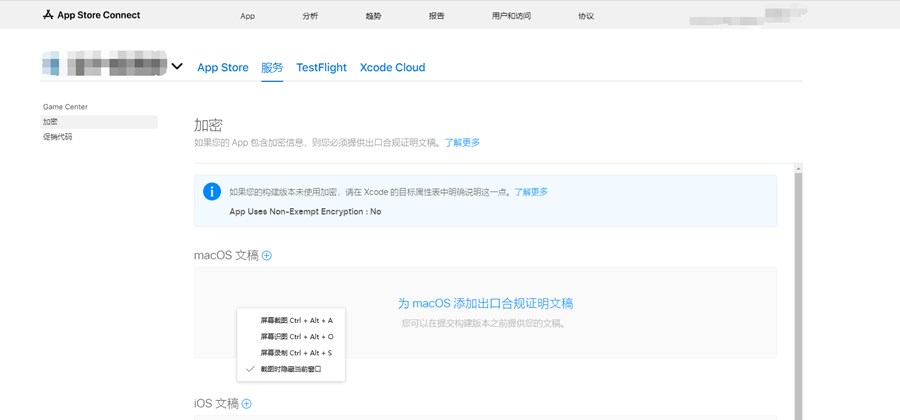Add macOS document with plus icon

click(267, 256)
